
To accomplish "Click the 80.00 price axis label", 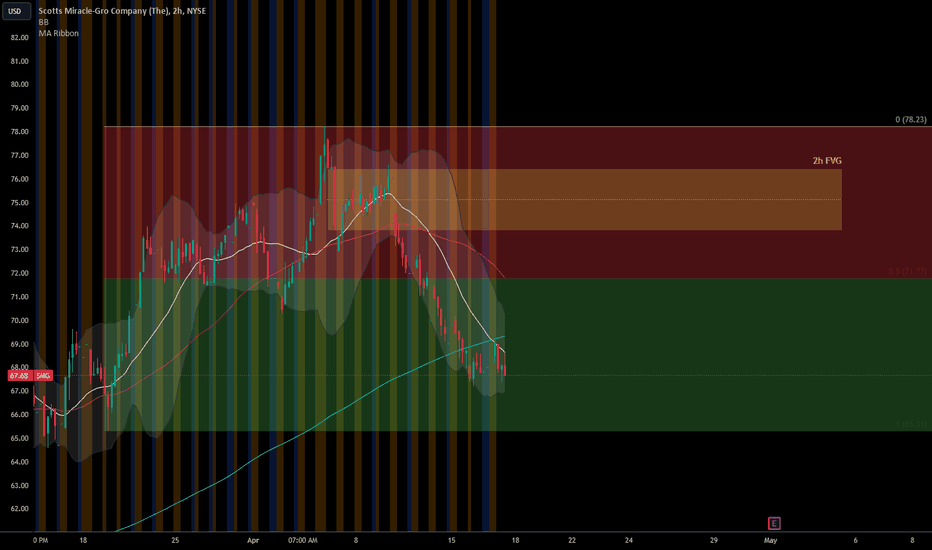I will click(20, 84).
